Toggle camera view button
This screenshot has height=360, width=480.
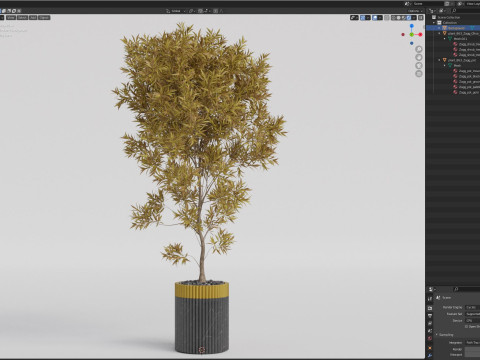click(x=419, y=65)
